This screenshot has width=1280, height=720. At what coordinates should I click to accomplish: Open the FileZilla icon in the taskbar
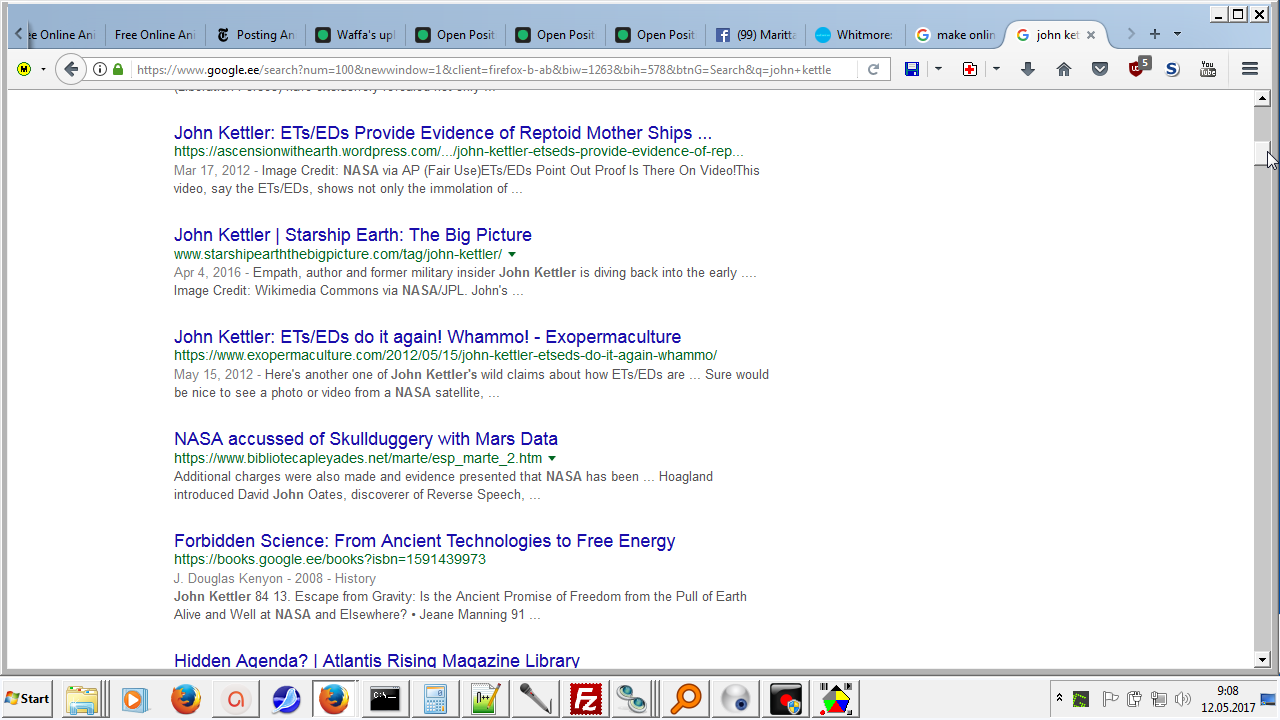click(586, 698)
